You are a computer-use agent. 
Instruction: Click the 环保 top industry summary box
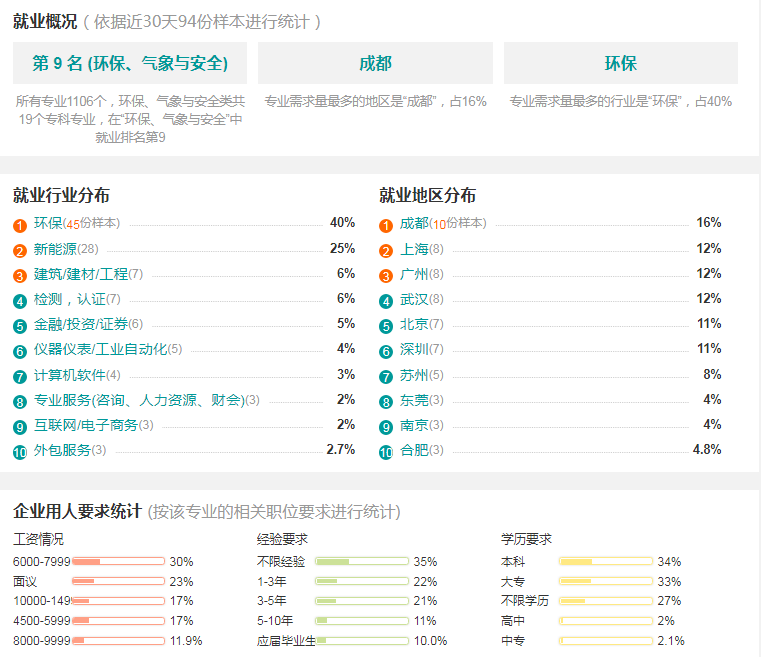(621, 63)
